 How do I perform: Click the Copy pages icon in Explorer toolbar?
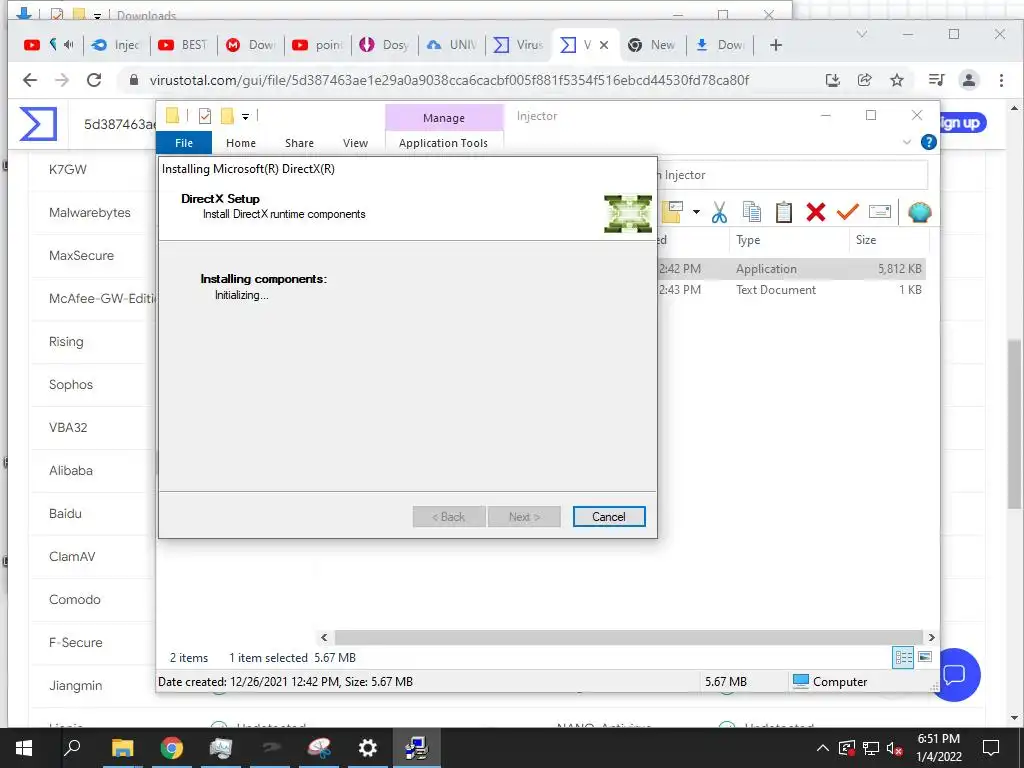752,212
